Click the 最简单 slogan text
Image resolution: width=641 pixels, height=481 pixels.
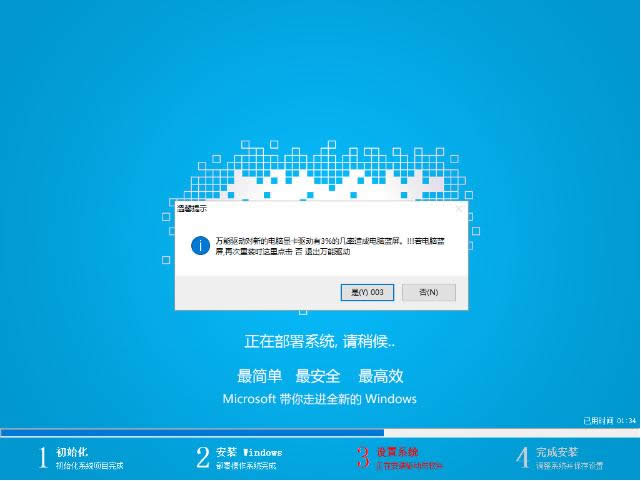pos(259,376)
